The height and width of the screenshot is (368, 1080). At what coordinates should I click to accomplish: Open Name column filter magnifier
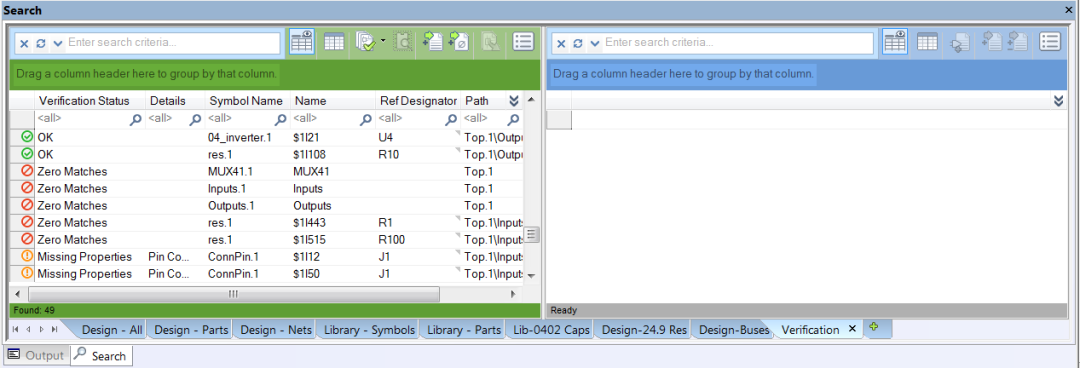[366, 119]
